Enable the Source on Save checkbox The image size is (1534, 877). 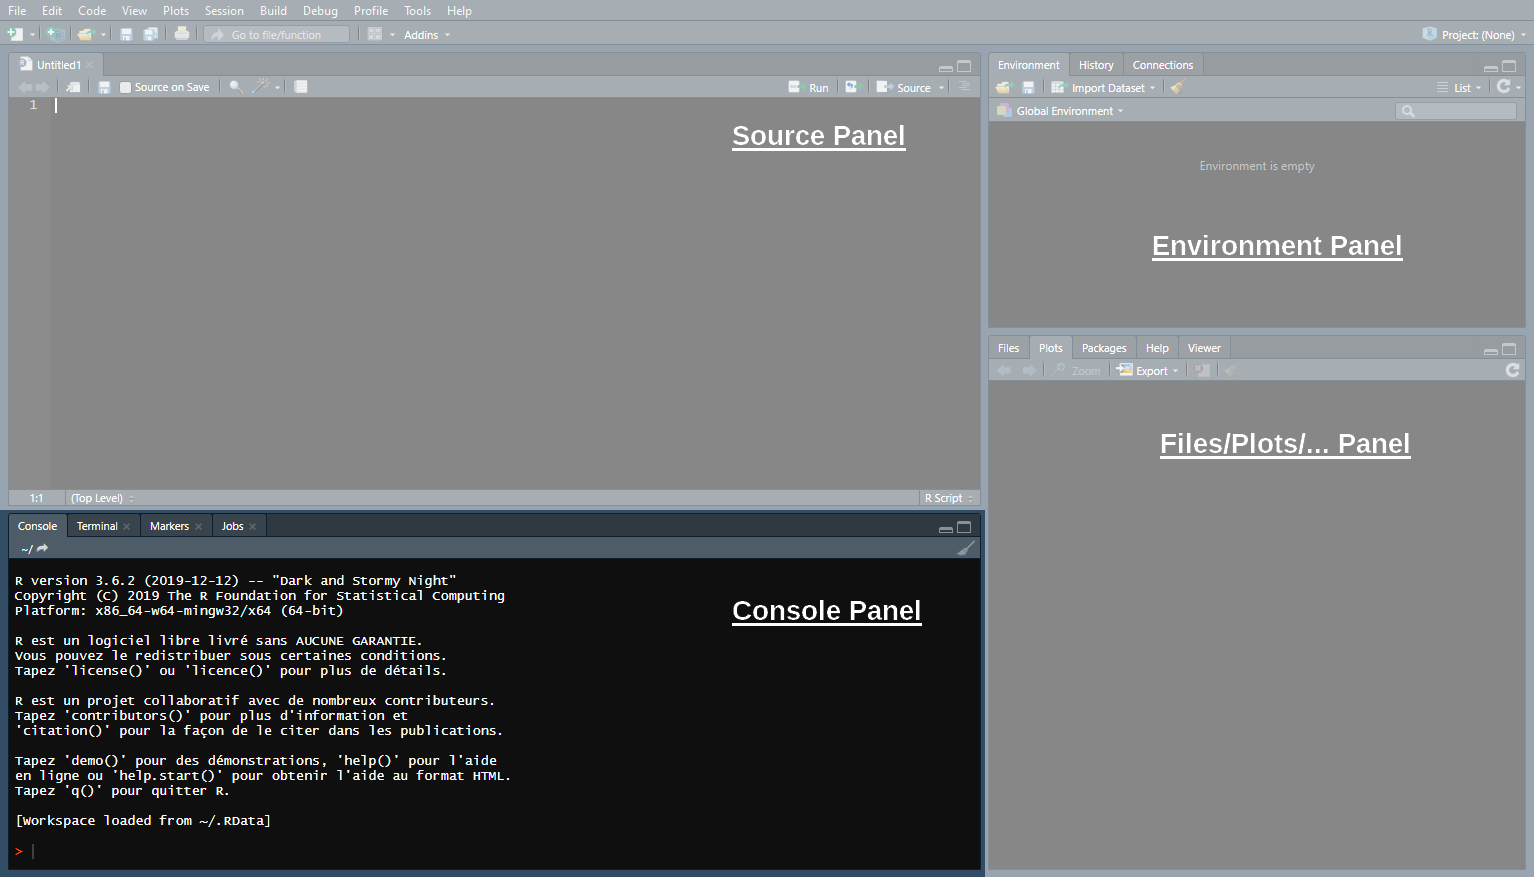click(x=125, y=88)
